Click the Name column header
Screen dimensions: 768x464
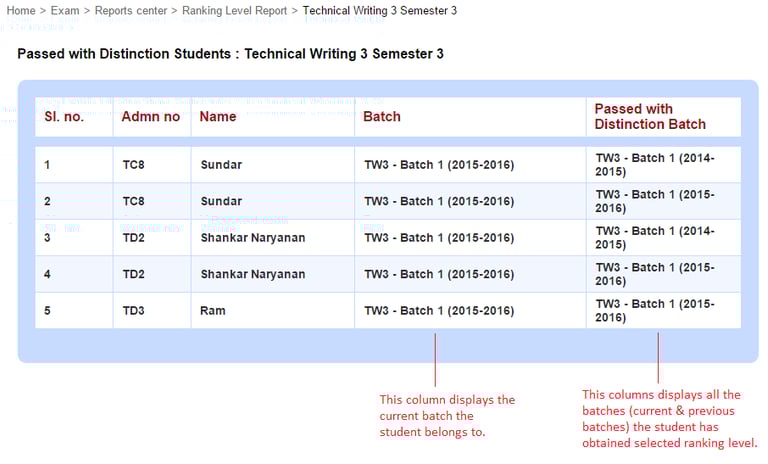(218, 116)
